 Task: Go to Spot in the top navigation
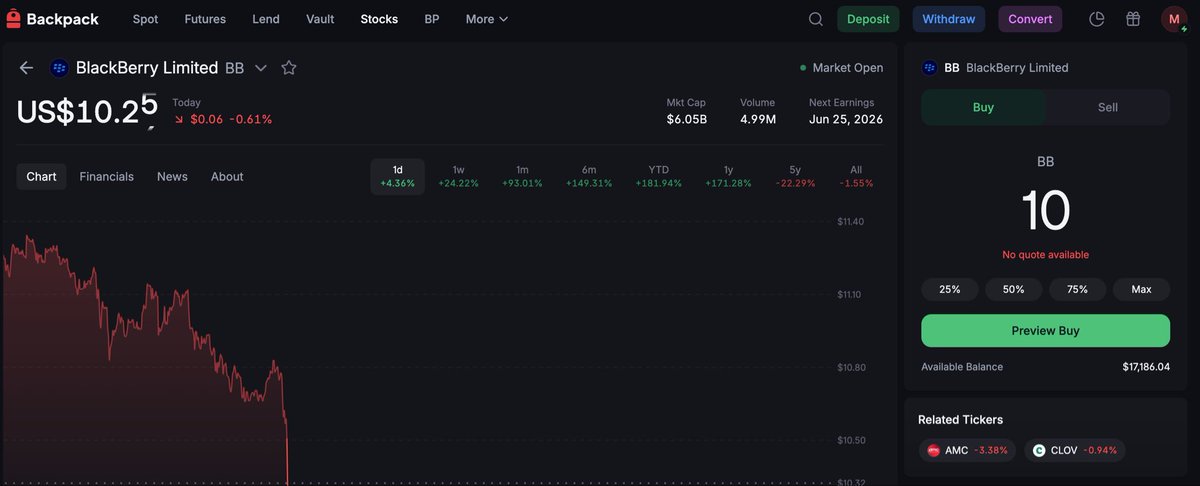point(145,19)
